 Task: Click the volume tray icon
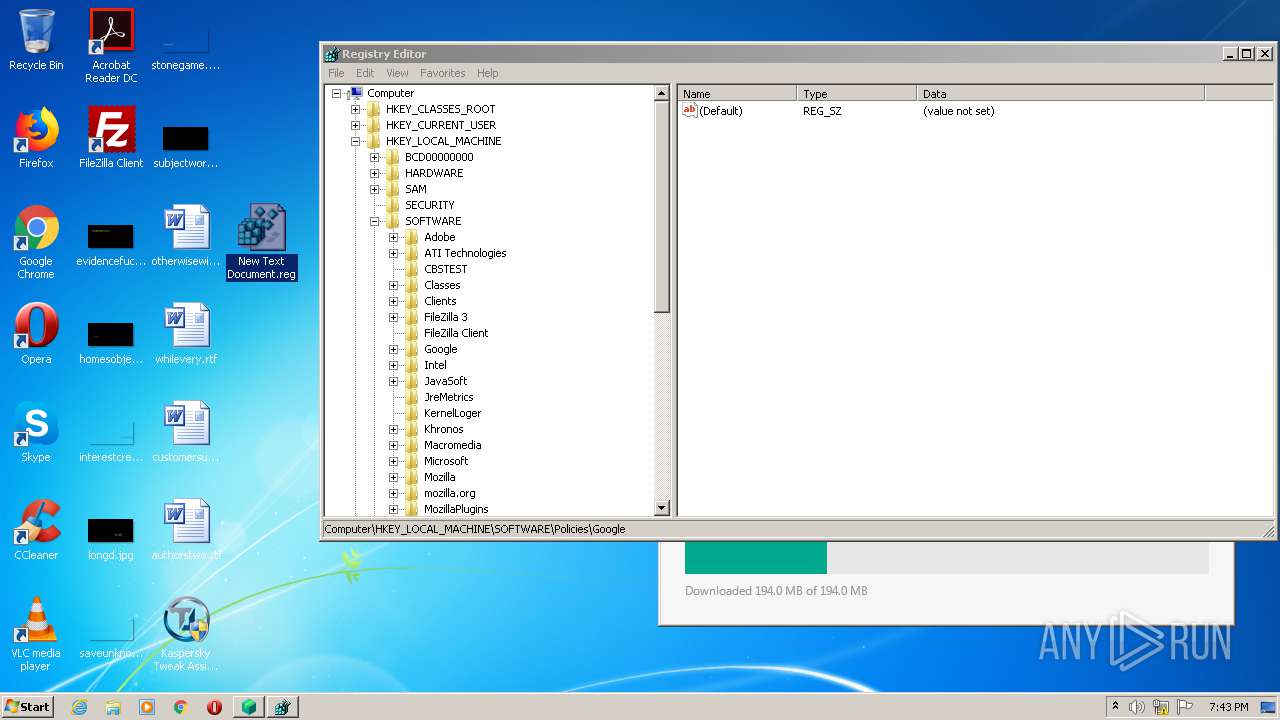(x=1137, y=707)
